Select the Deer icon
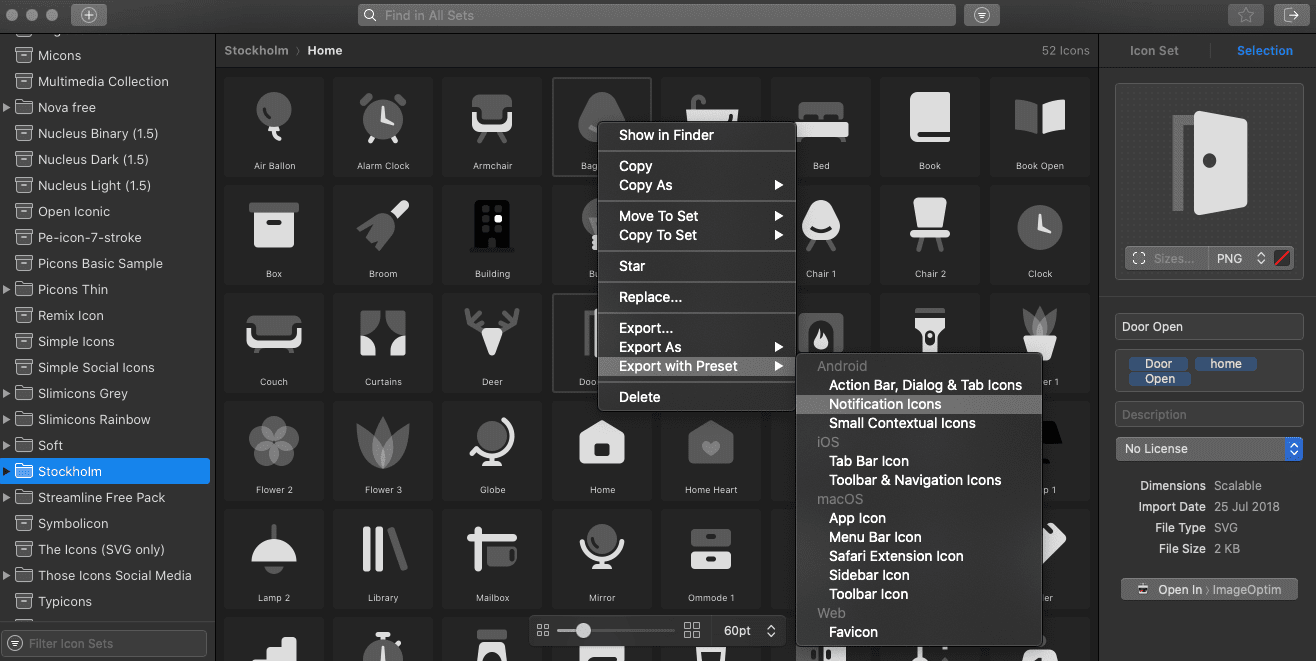The image size is (1316, 661). click(492, 343)
